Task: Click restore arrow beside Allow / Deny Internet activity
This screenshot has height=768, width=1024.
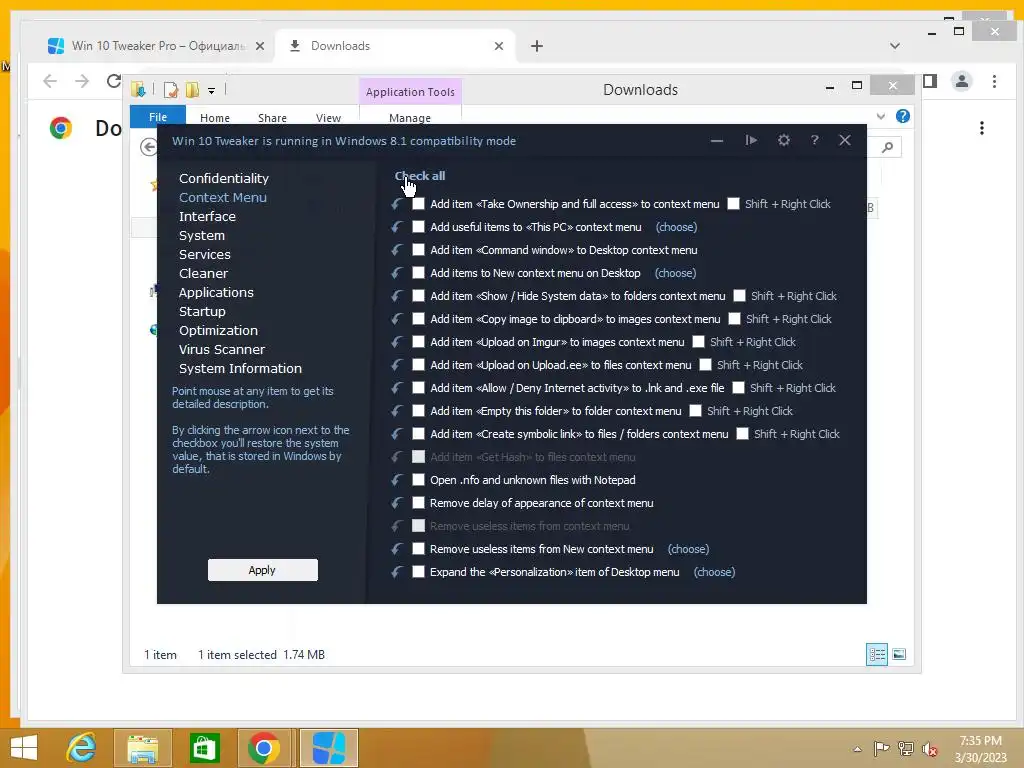Action: (396, 388)
